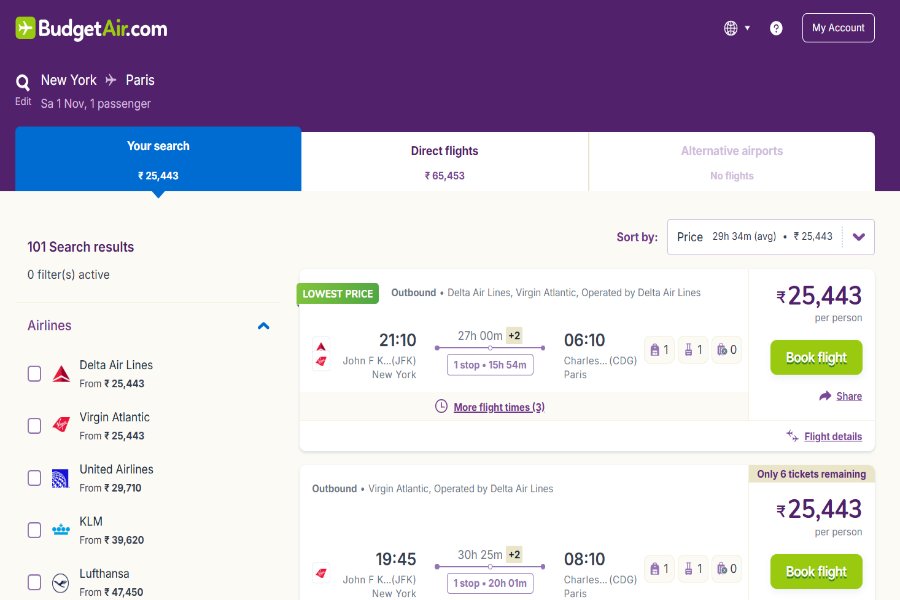Click the United Airlines logo
This screenshot has height=600, width=900.
60,478
